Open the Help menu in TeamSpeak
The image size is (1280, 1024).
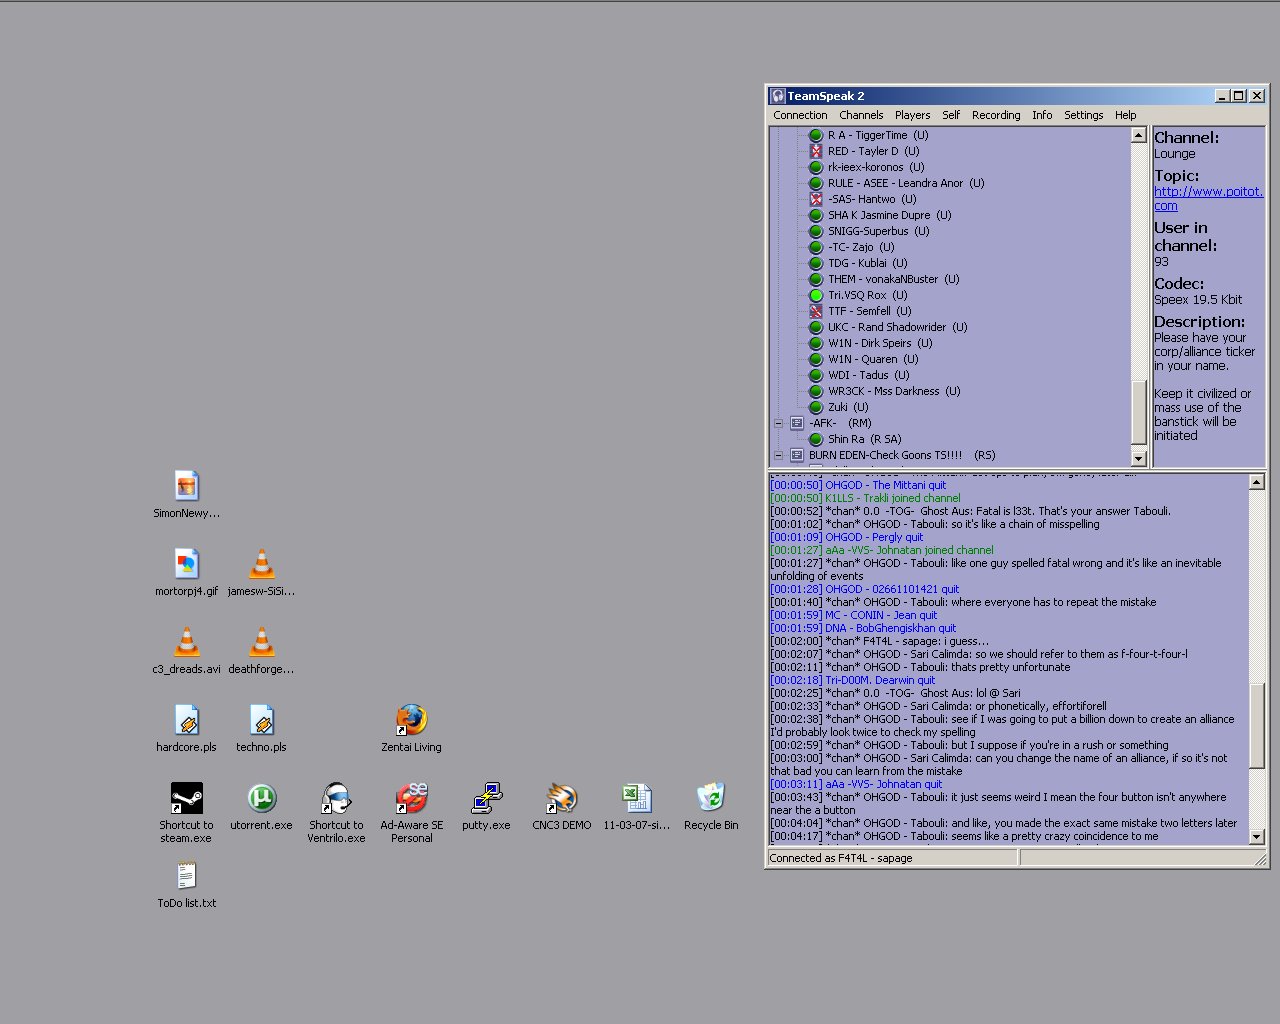pos(1125,115)
